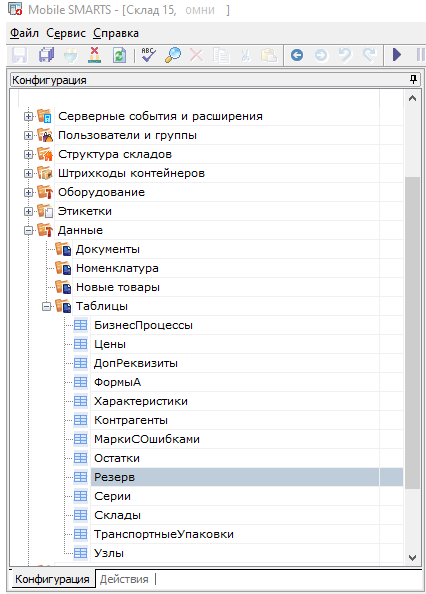The image size is (426, 594).
Task: Select the ТранспортныеУпаковки table
Action: 164,534
